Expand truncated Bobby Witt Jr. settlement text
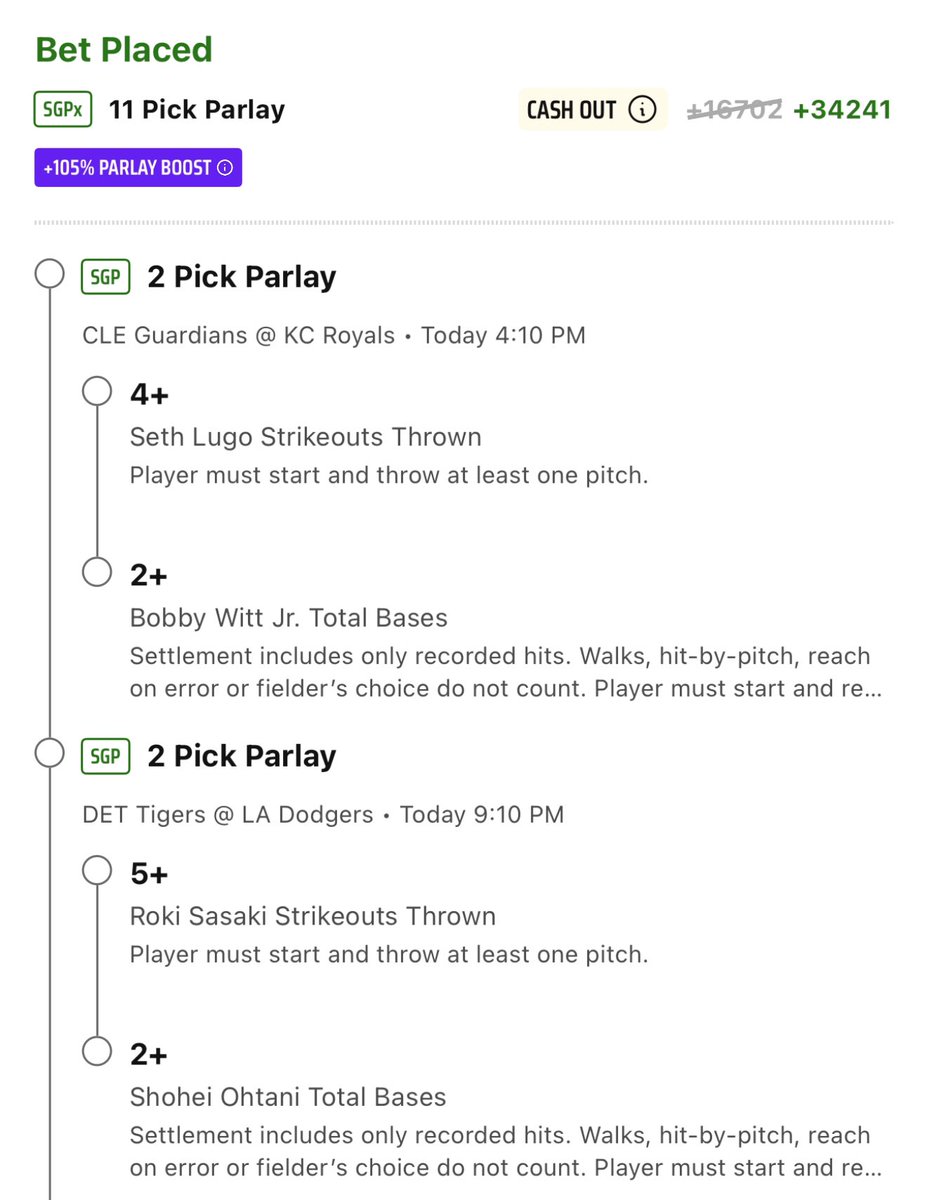The height and width of the screenshot is (1200, 927). coord(500,673)
